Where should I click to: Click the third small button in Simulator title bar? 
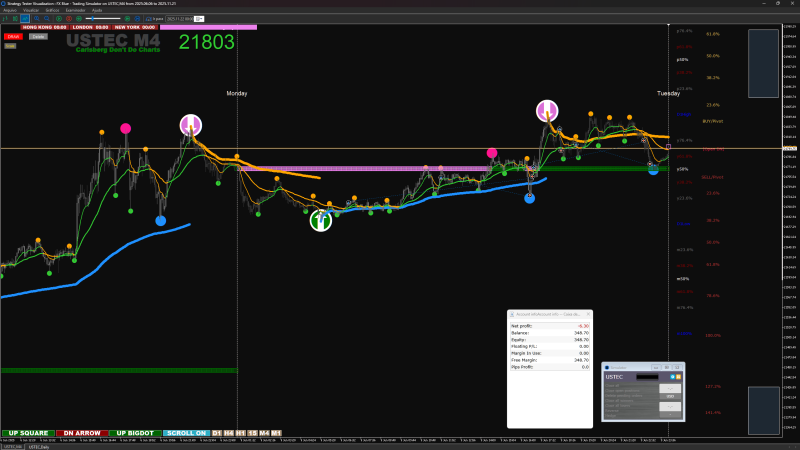point(677,367)
